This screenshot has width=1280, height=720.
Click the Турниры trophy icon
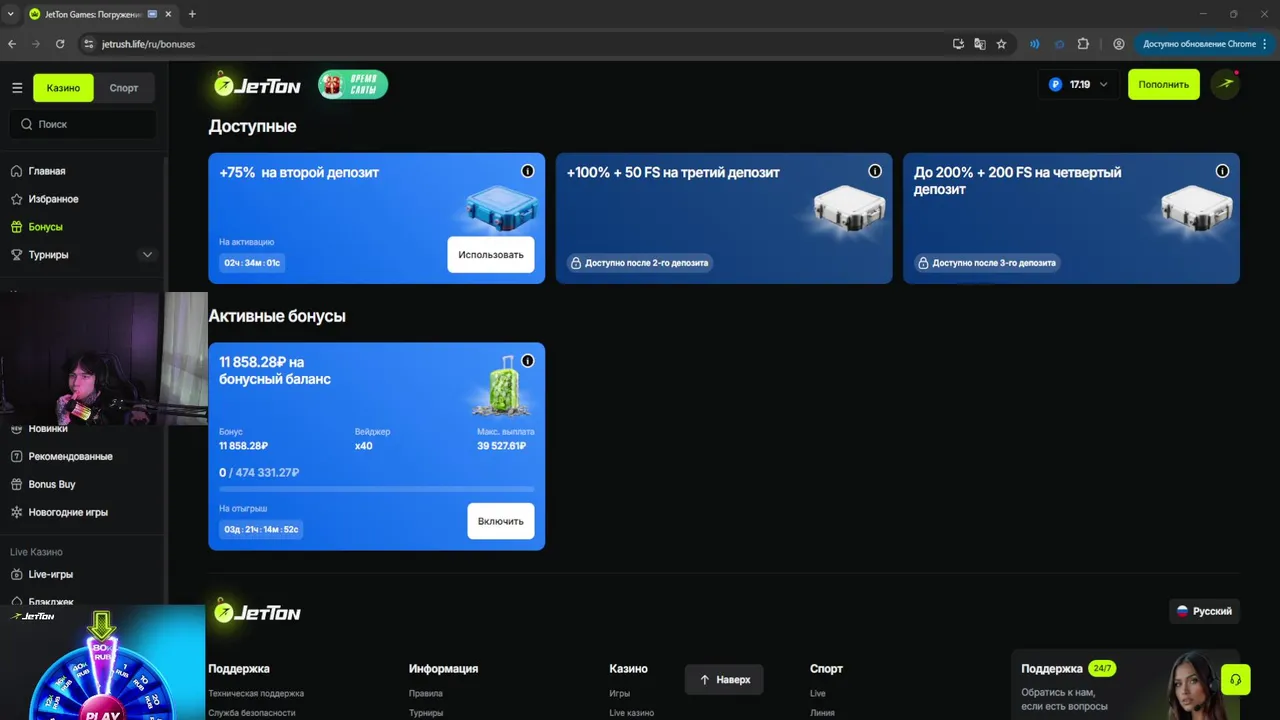17,255
